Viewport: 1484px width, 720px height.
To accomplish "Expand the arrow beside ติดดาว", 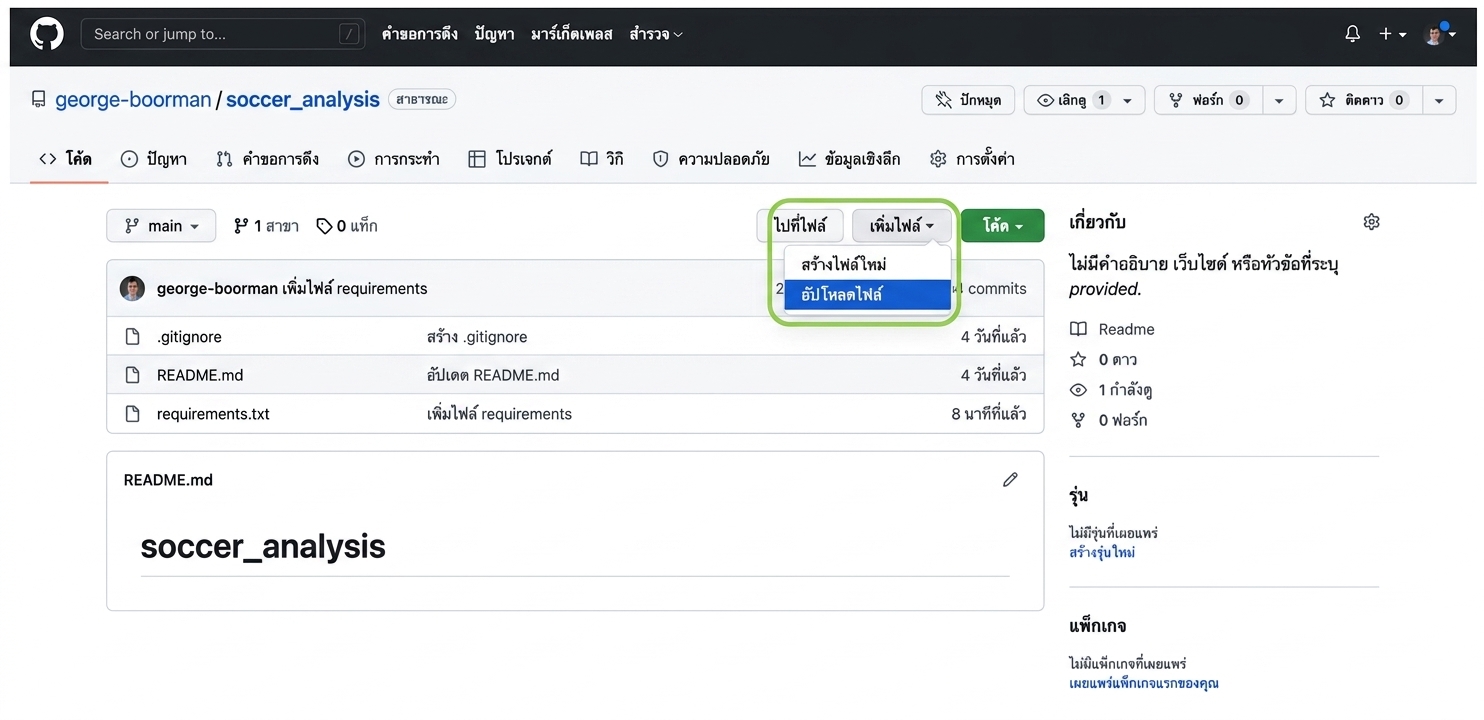I will (x=1439, y=100).
